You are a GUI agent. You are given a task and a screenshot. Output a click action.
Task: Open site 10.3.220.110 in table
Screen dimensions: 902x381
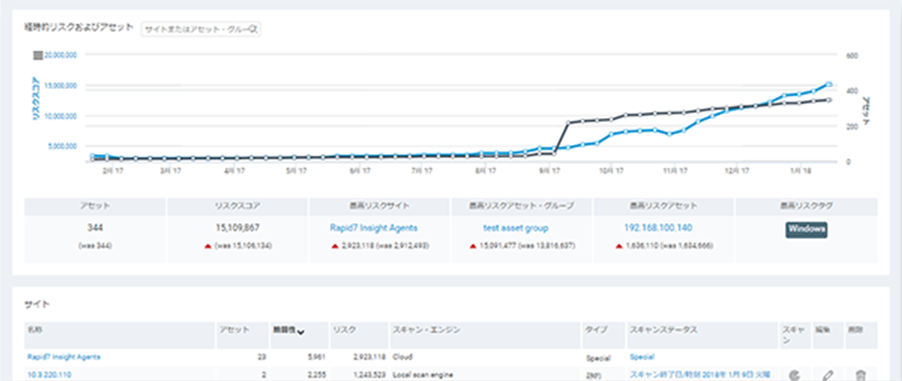(49, 375)
